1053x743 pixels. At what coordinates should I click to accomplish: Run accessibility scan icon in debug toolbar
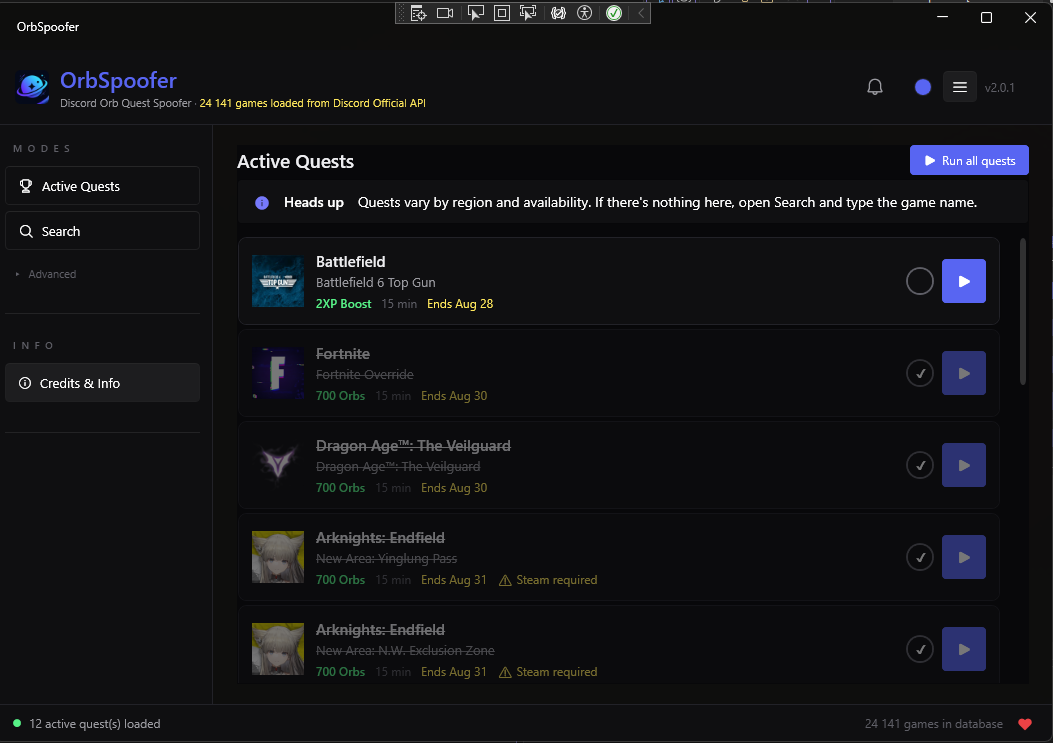point(585,13)
